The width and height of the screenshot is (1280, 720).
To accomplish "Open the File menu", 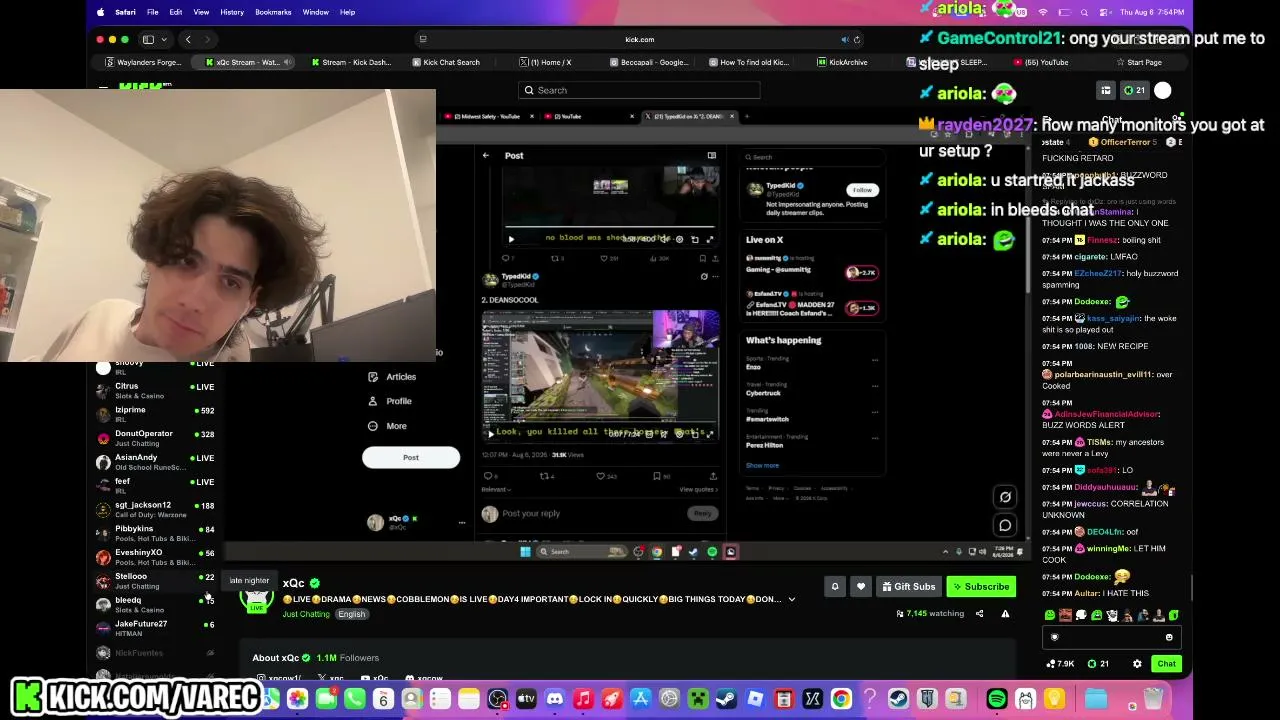I will click(x=153, y=12).
